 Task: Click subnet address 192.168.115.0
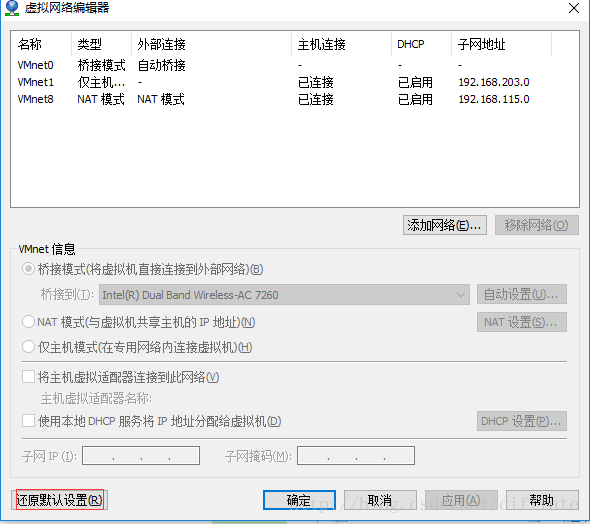pos(494,99)
